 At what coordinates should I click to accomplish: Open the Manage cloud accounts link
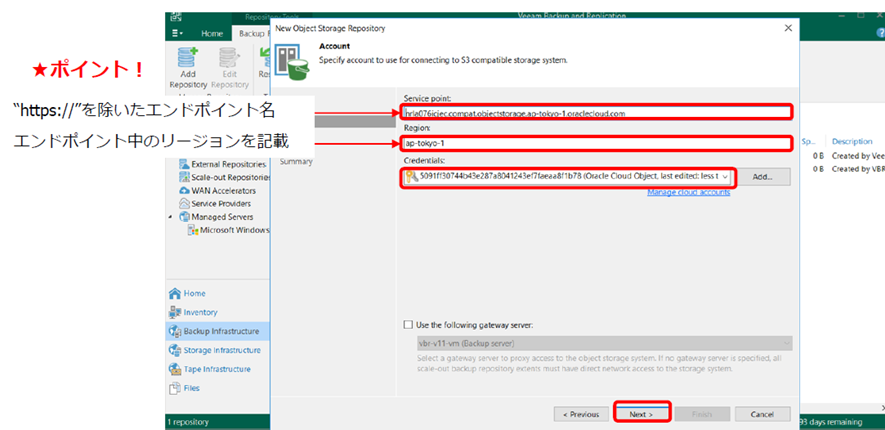pyautogui.click(x=689, y=192)
